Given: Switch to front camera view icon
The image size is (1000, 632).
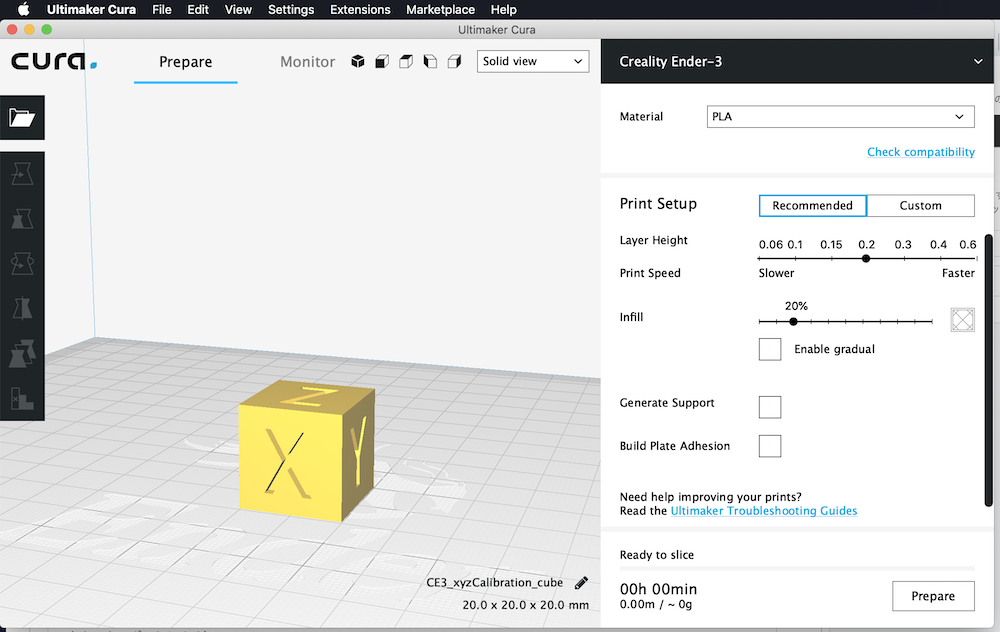Looking at the screenshot, I should pos(382,61).
